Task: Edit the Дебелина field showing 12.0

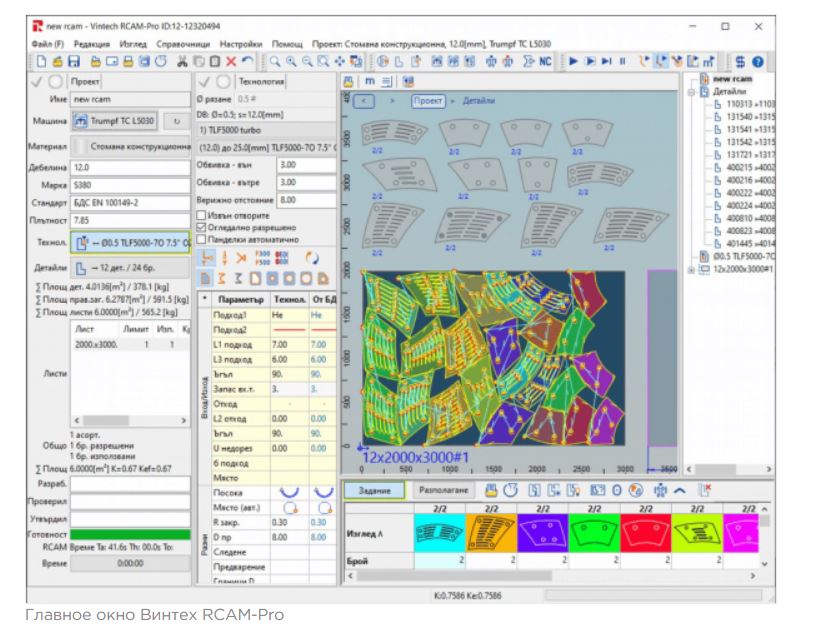Action: pyautogui.click(x=130, y=167)
